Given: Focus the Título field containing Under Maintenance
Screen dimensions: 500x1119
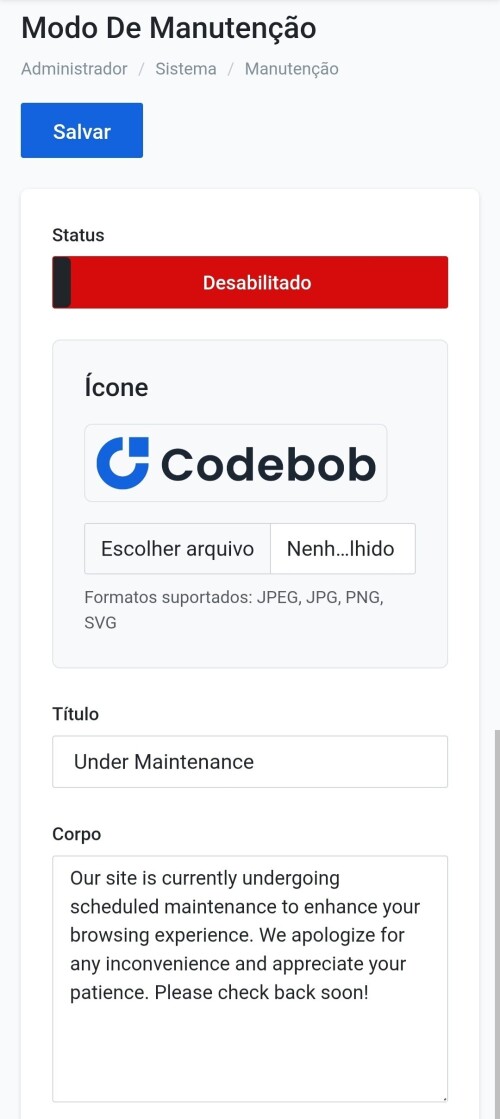Looking at the screenshot, I should [250, 761].
